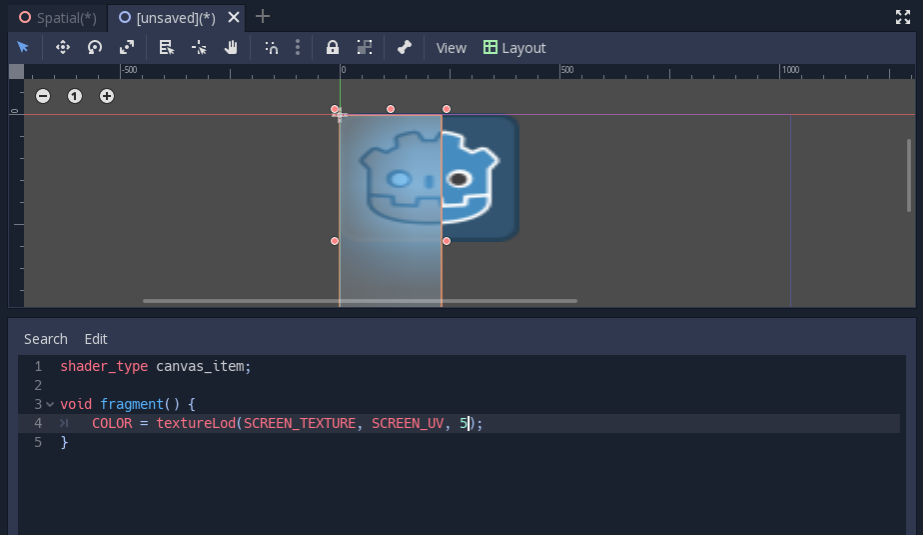Click SCREEN_TEXTURE in line 4
The height and width of the screenshot is (535, 923).
[x=300, y=423]
